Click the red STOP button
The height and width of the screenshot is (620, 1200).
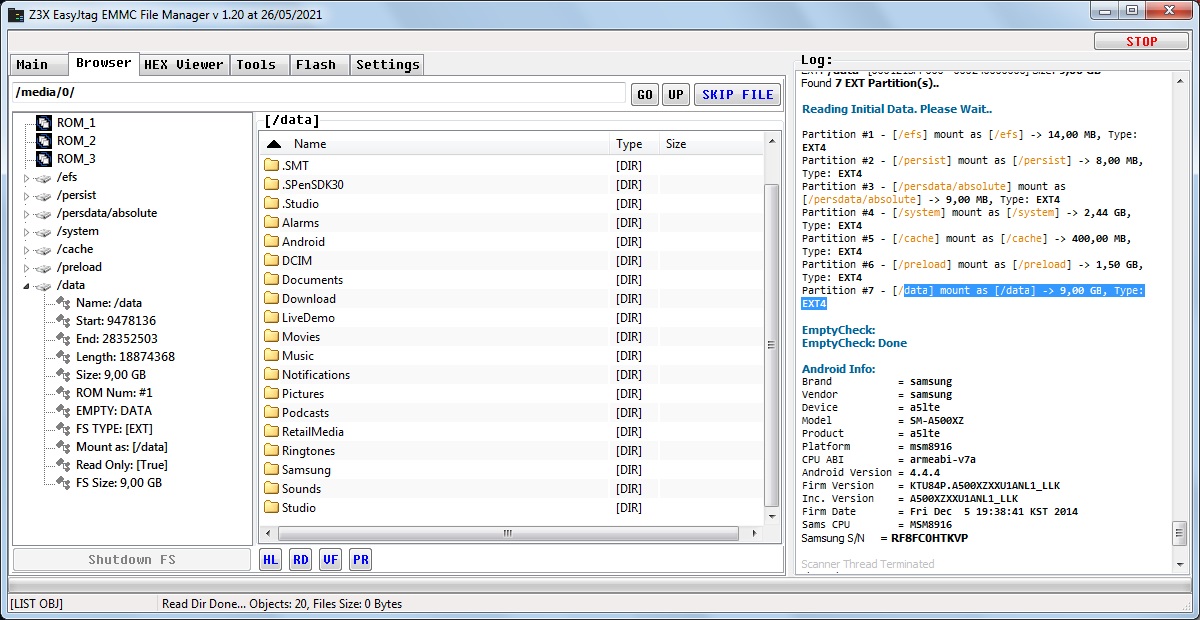[1141, 42]
